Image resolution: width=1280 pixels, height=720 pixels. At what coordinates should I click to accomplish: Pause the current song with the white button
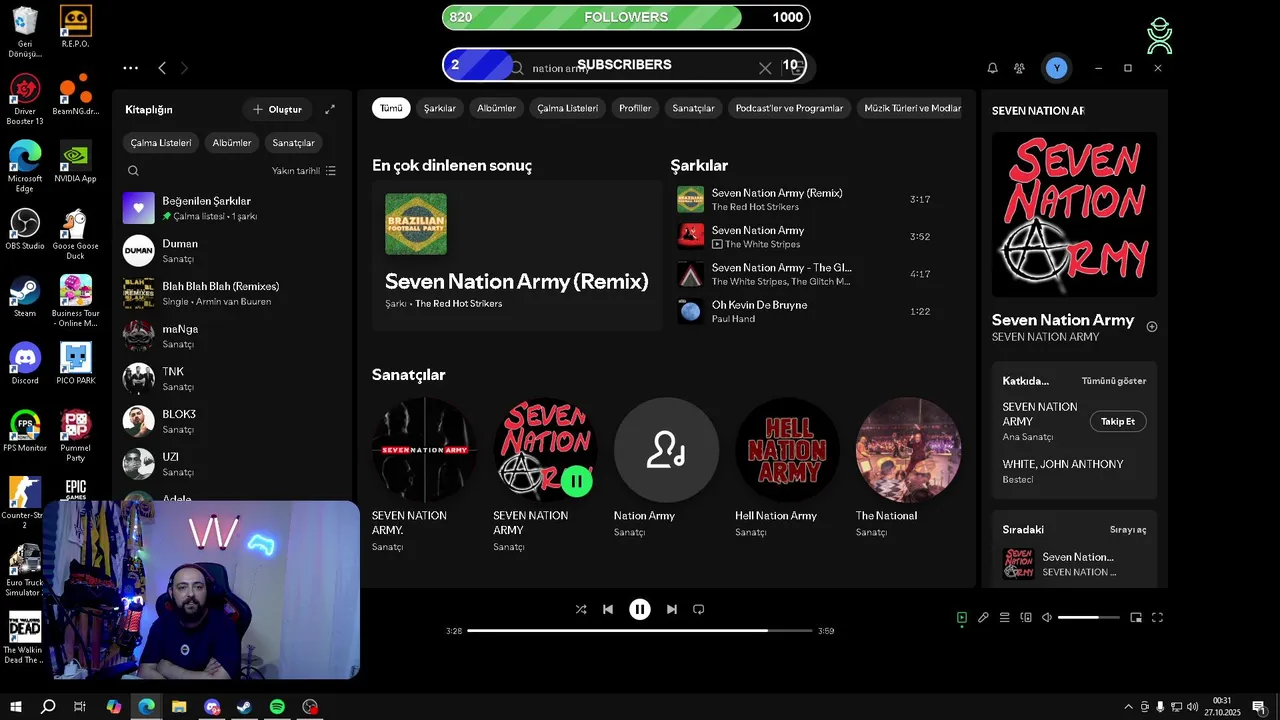640,609
